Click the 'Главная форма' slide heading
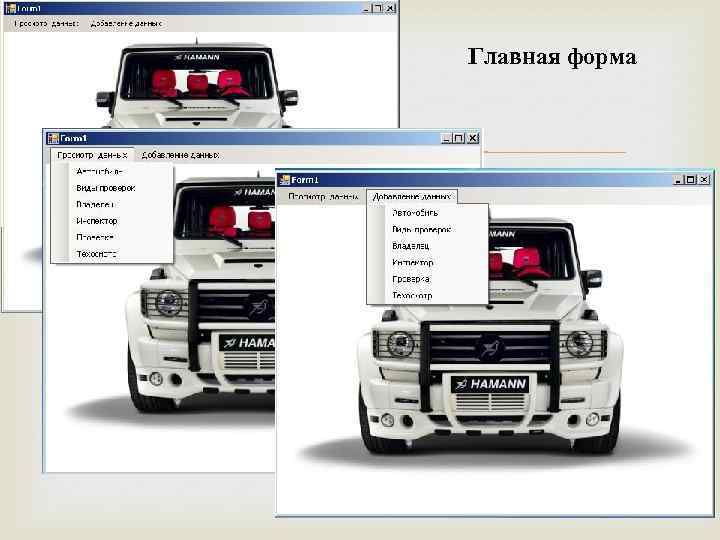 click(x=551, y=57)
